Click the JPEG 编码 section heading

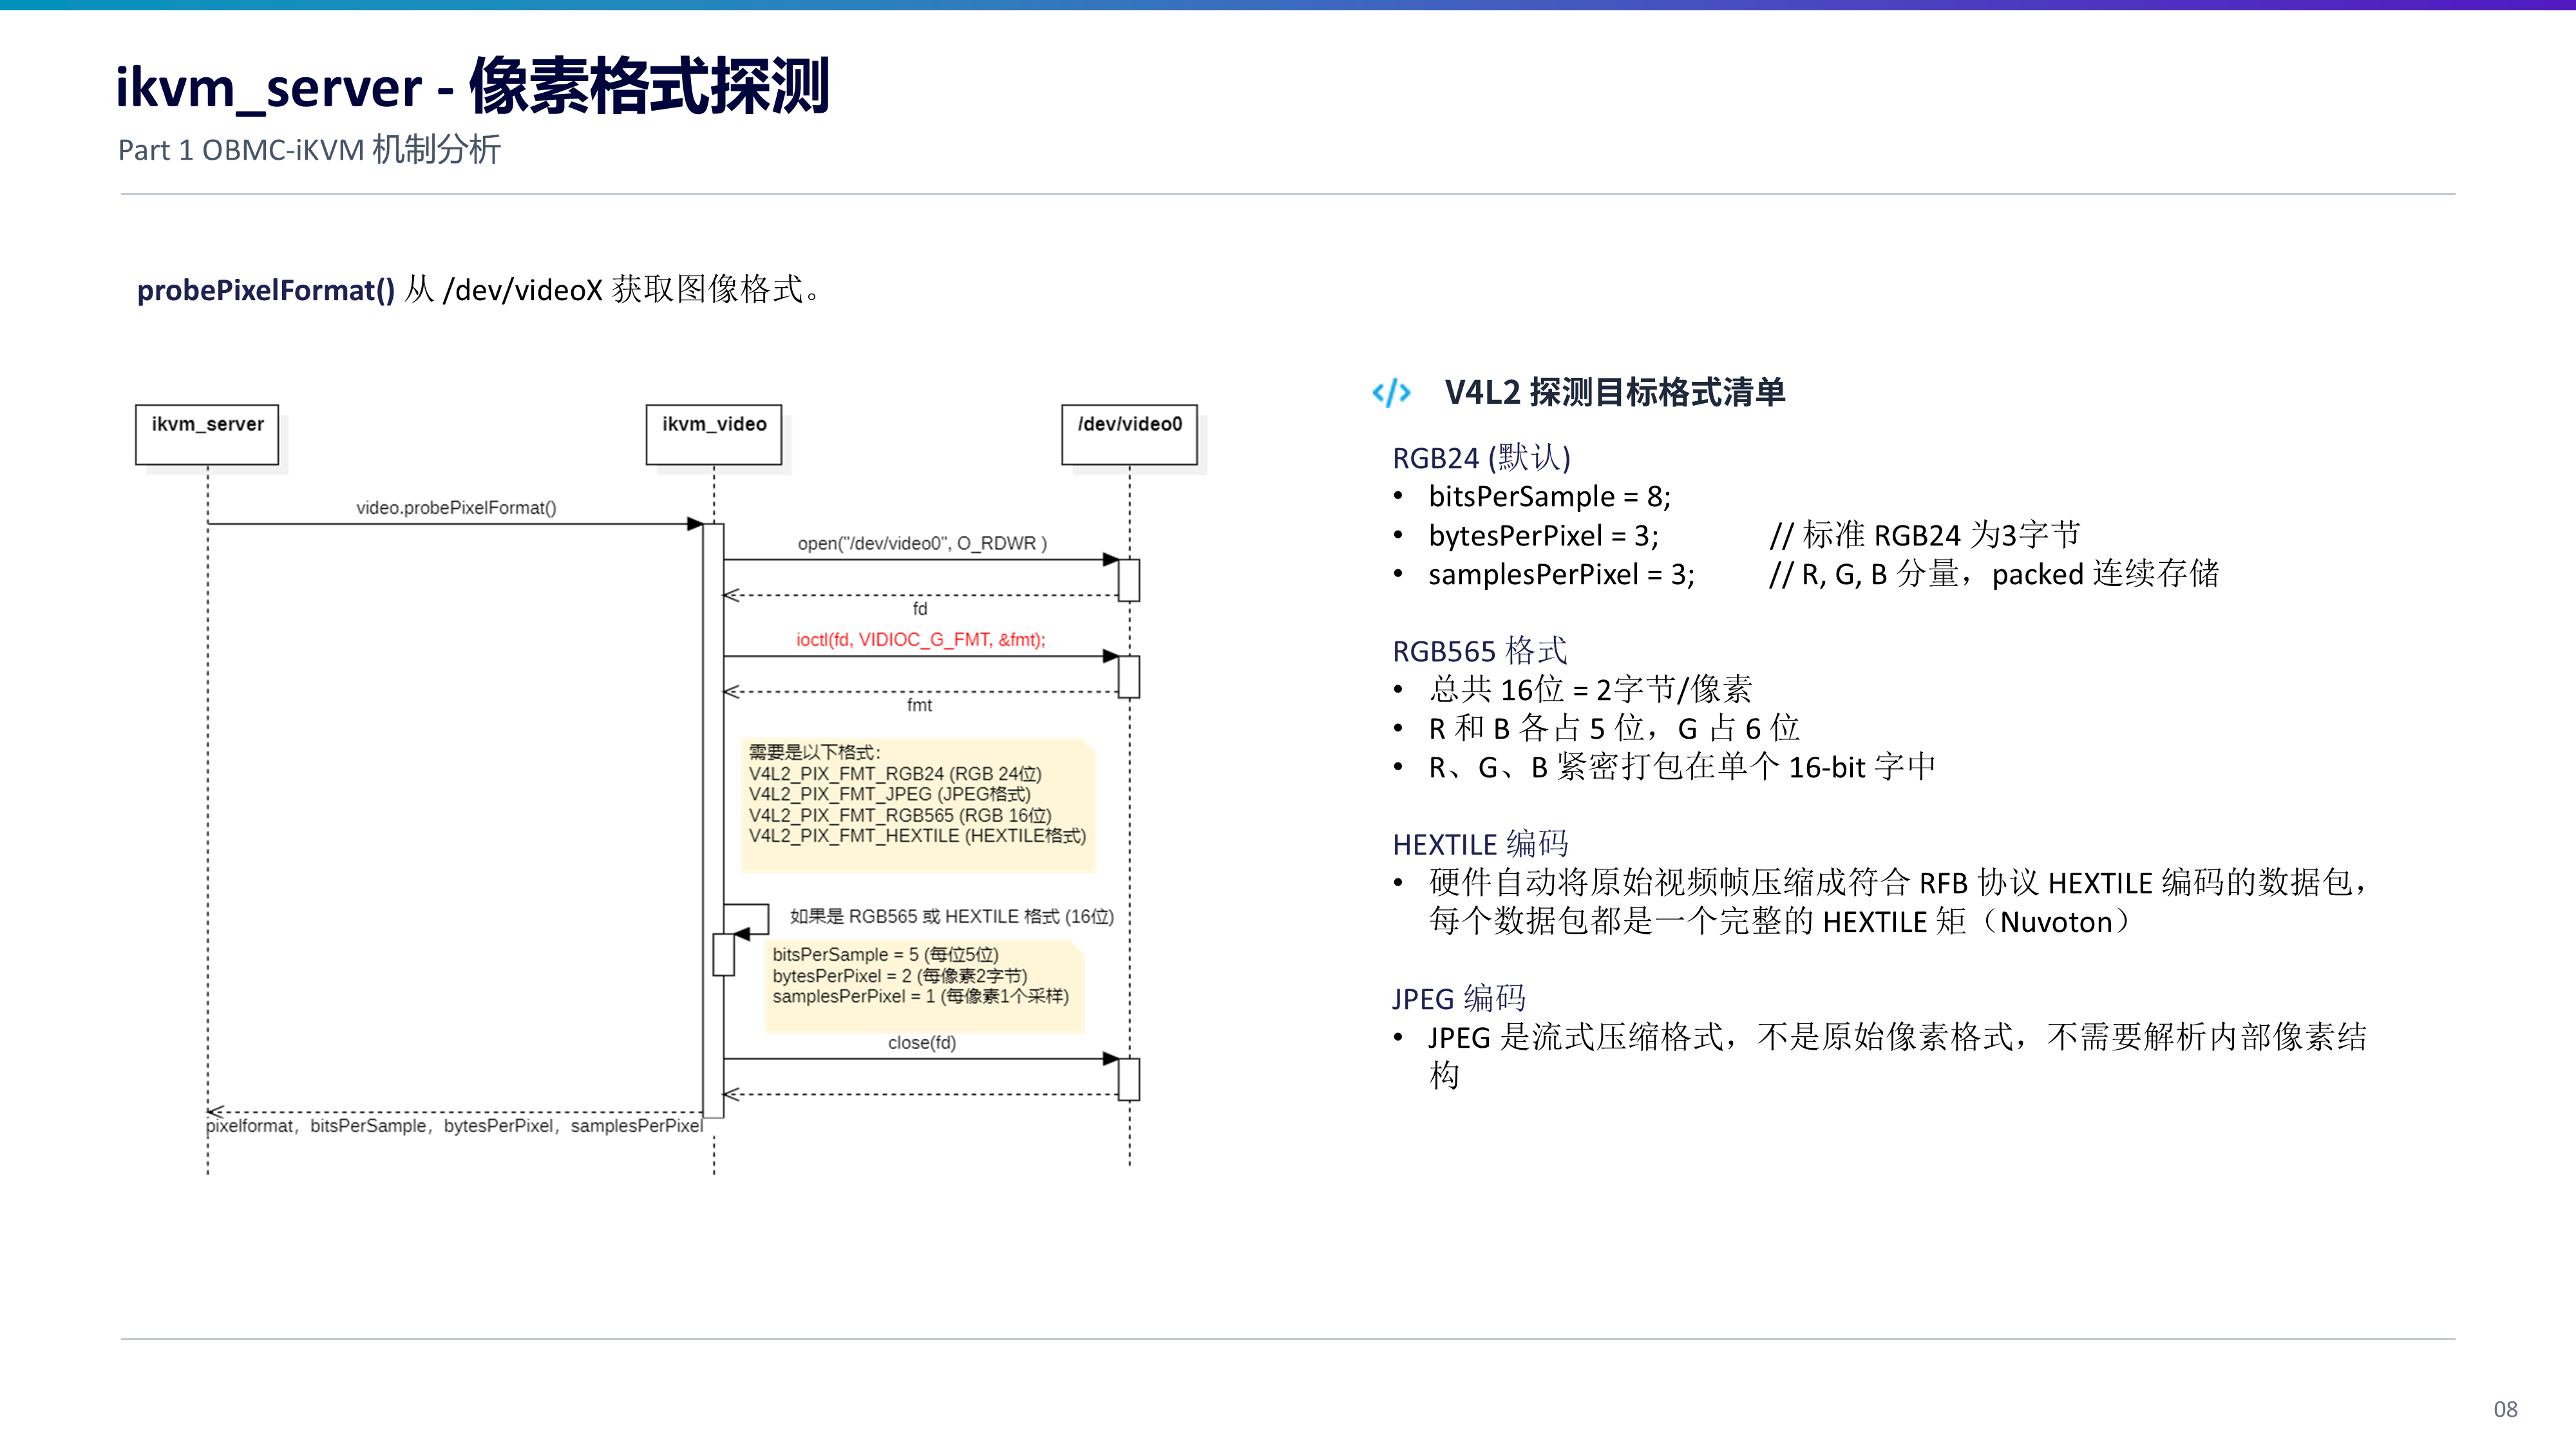1458,998
